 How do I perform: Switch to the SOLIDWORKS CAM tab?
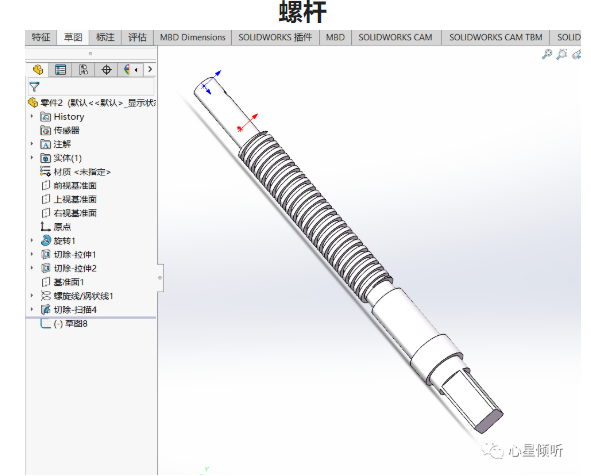(x=395, y=37)
